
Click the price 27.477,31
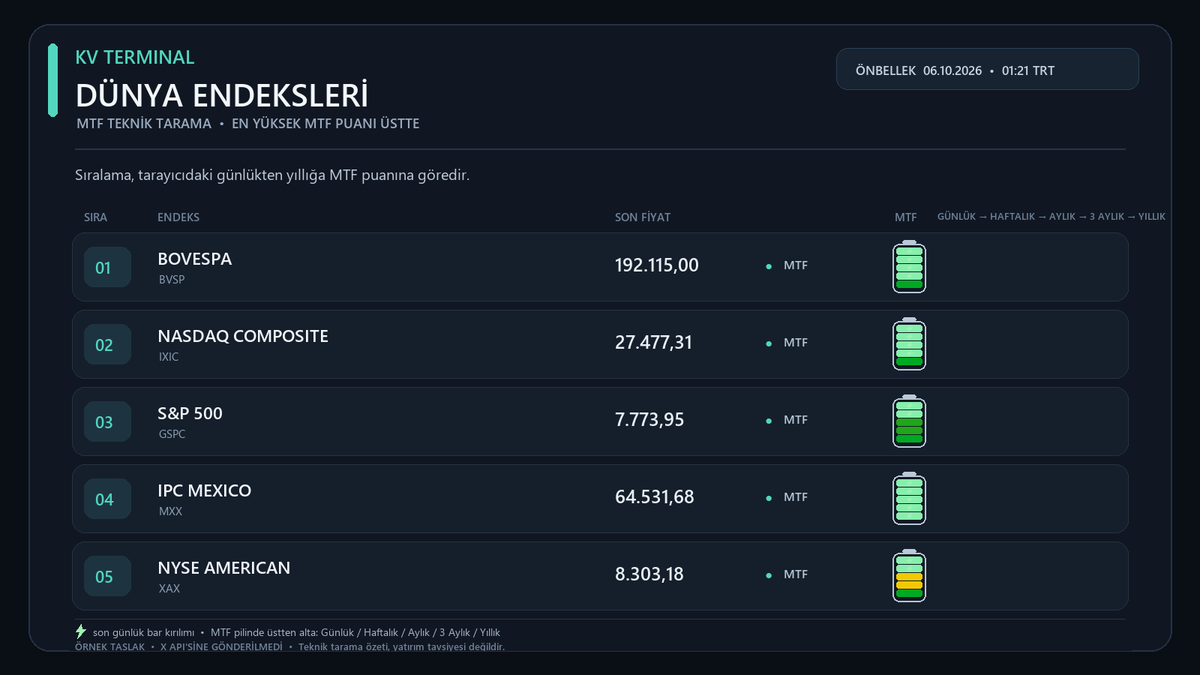(654, 342)
